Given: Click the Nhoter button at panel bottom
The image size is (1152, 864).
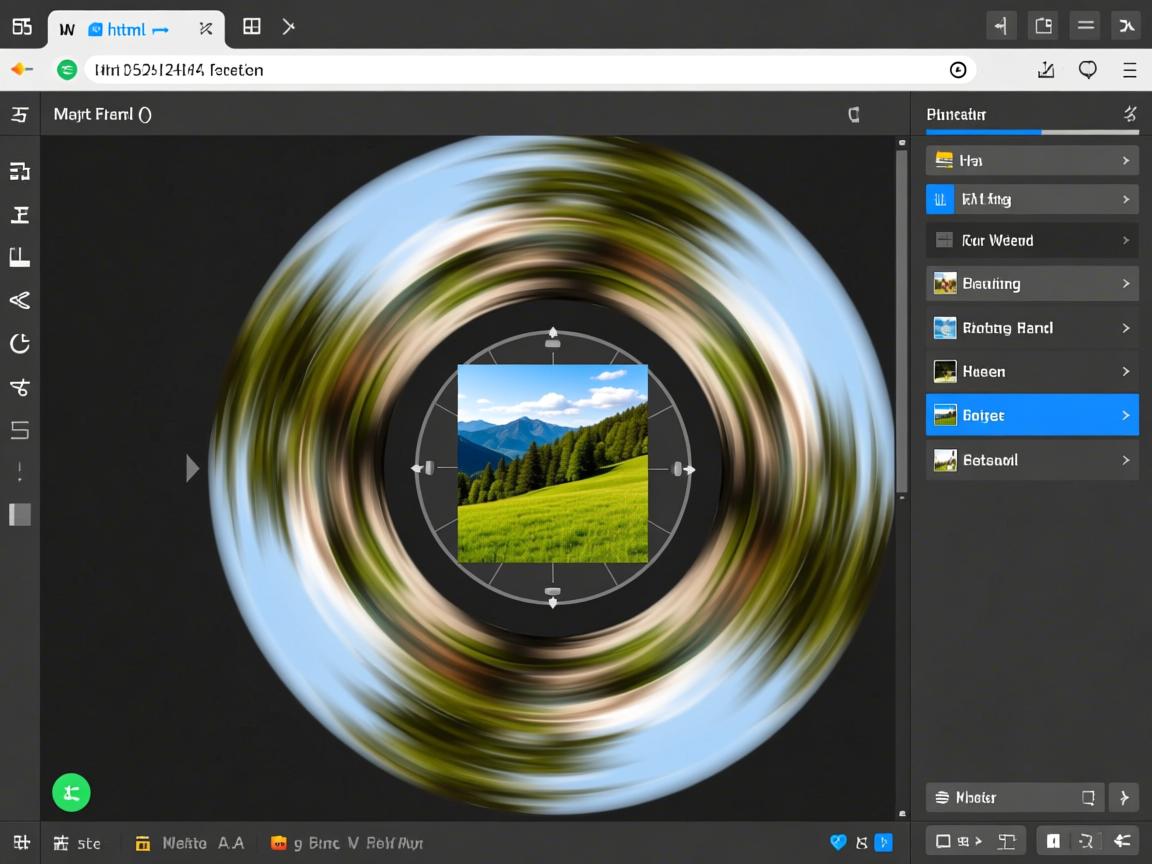Looking at the screenshot, I should [x=1014, y=797].
